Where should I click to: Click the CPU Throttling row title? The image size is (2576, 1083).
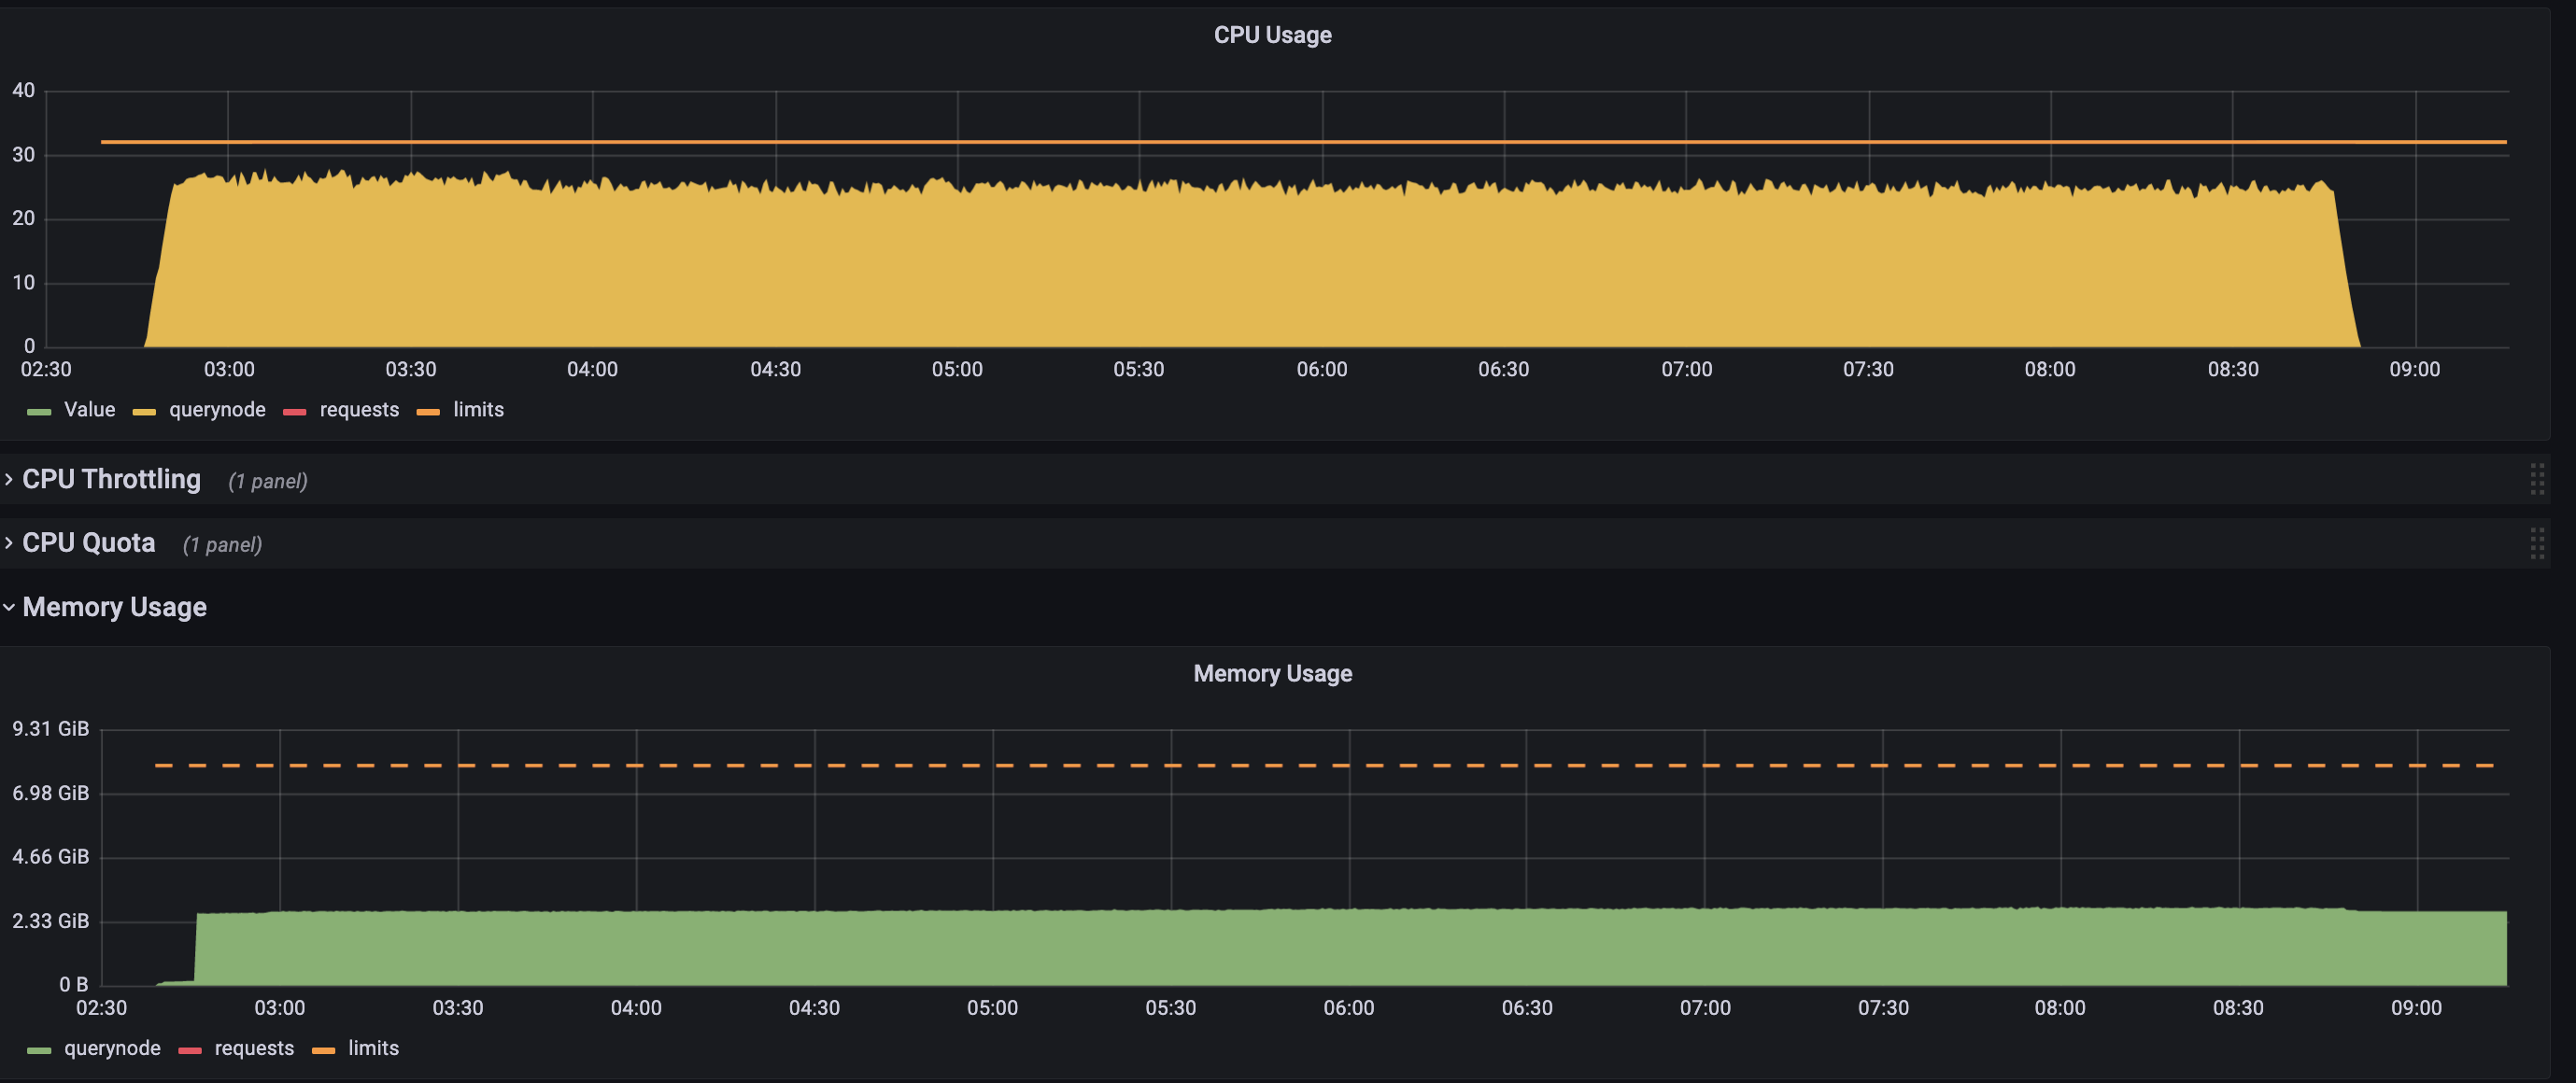click(112, 479)
